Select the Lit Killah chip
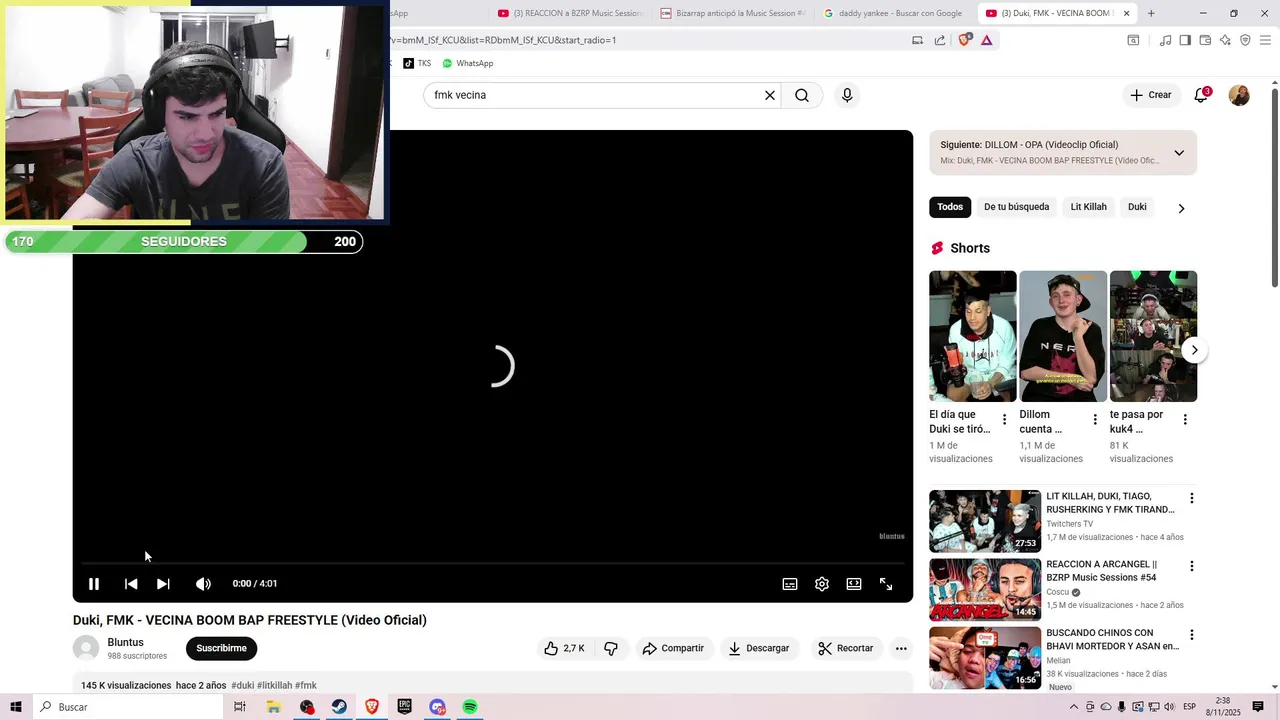1280x720 pixels. [x=1089, y=207]
